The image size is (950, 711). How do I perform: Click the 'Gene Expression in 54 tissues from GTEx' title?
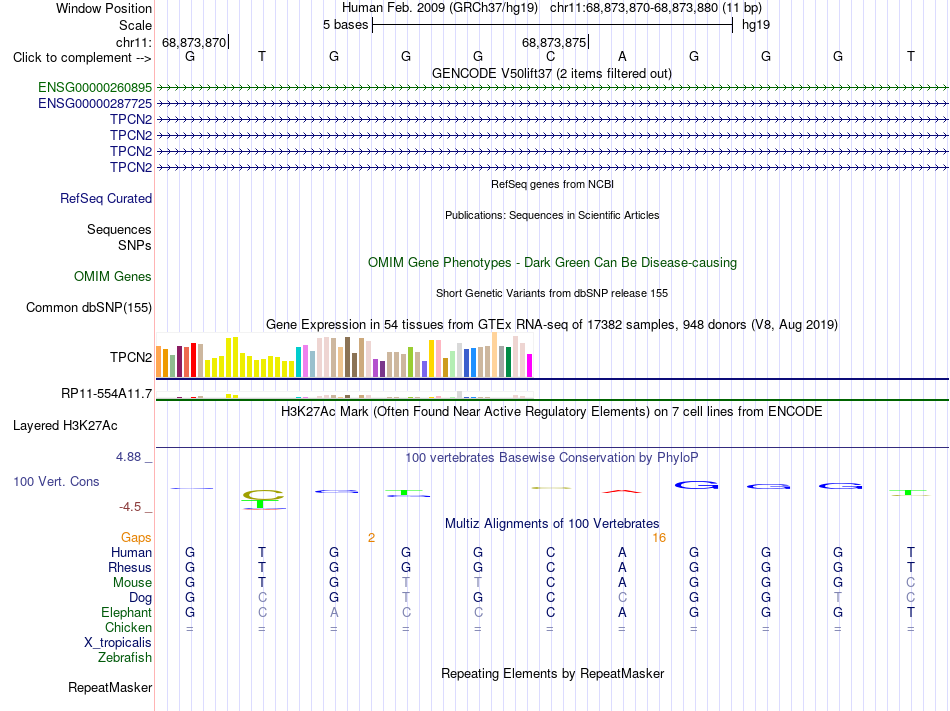552,325
